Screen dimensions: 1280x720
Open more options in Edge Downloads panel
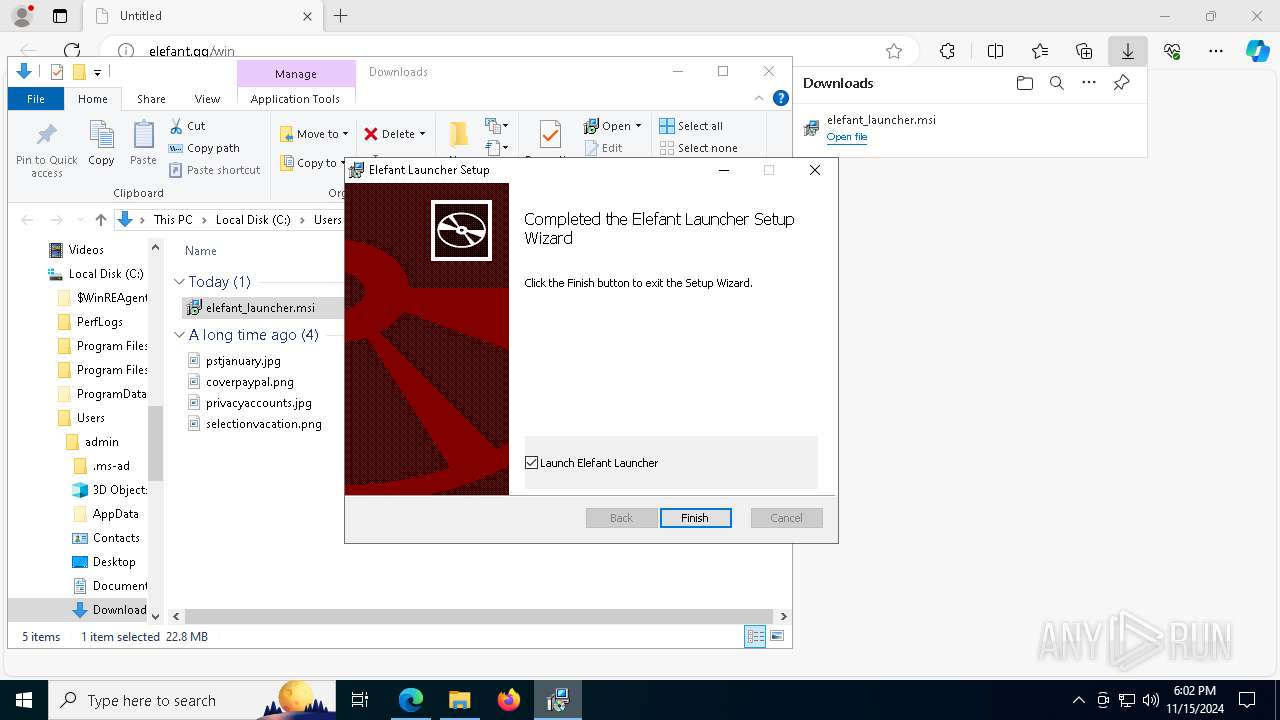point(1089,83)
